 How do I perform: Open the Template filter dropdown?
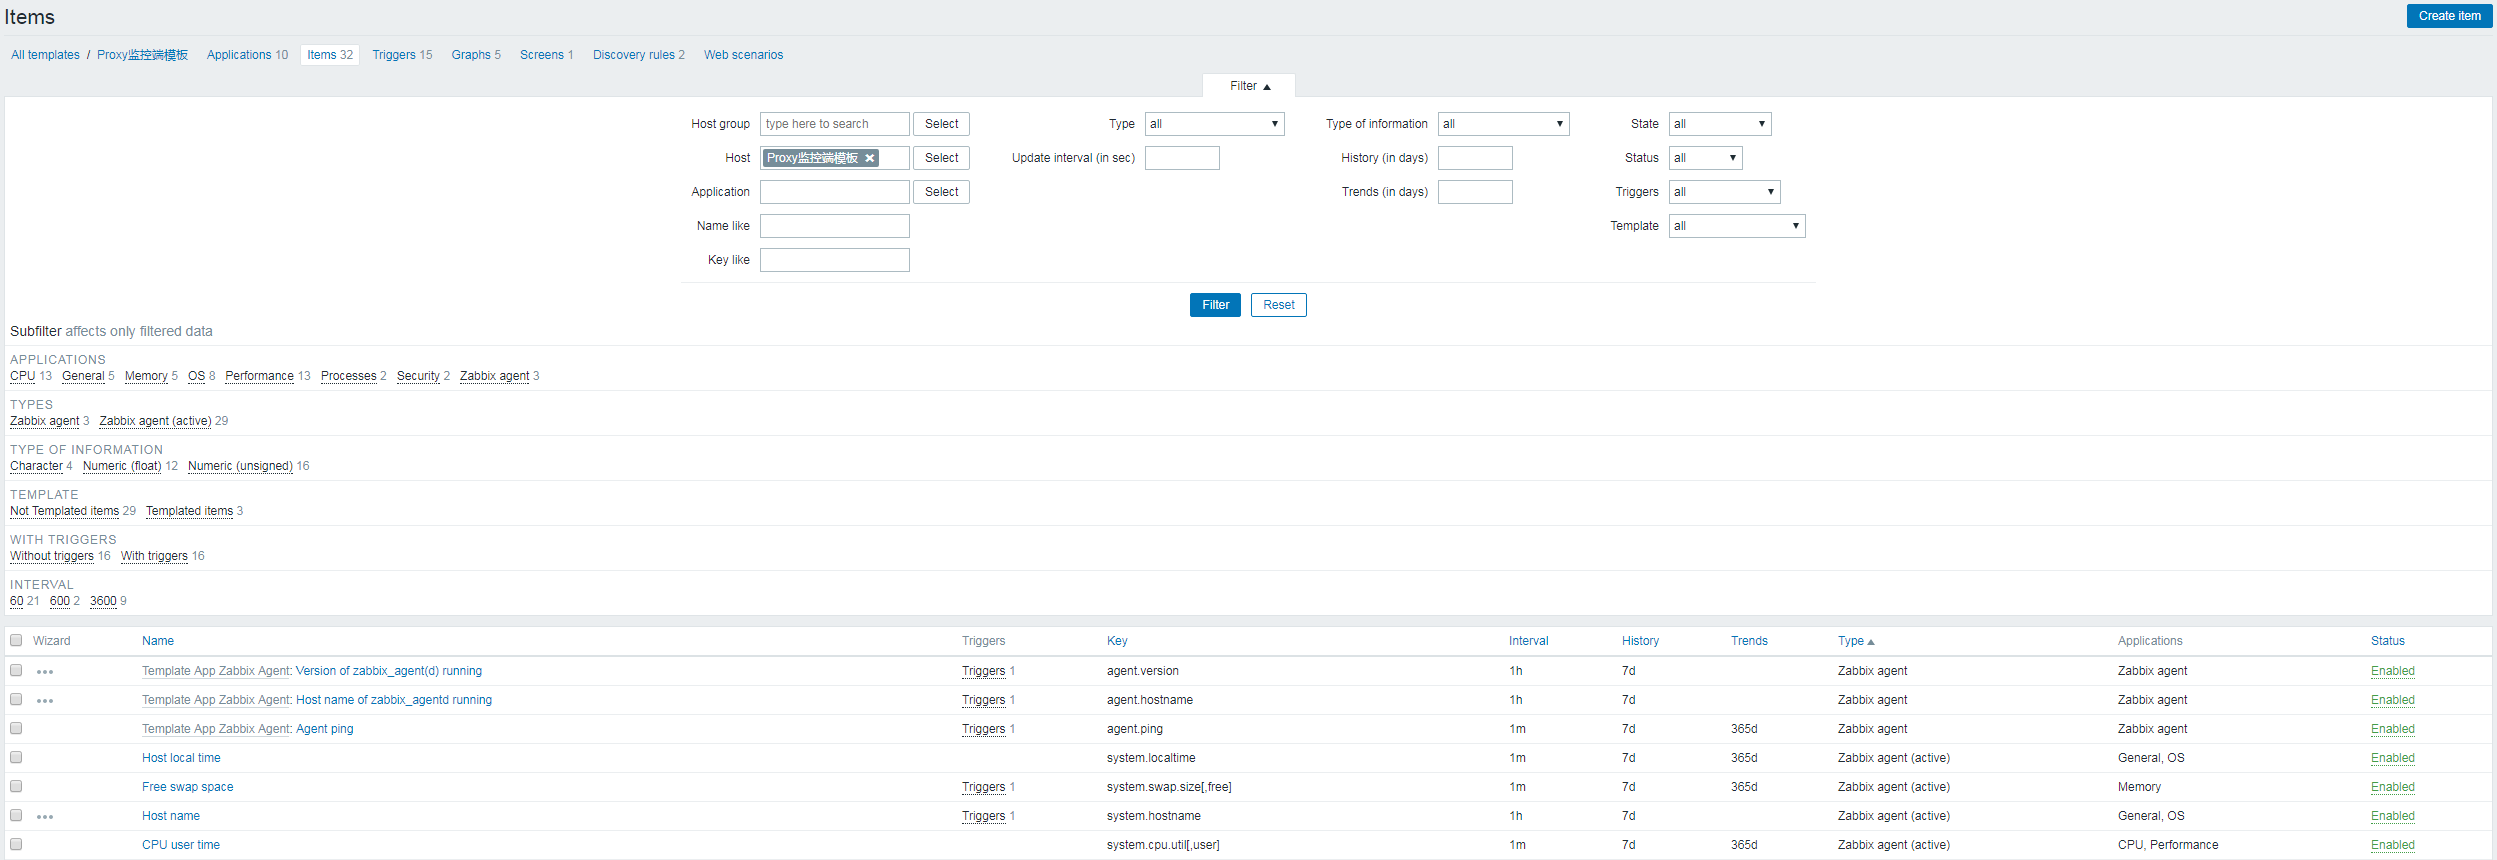1737,226
